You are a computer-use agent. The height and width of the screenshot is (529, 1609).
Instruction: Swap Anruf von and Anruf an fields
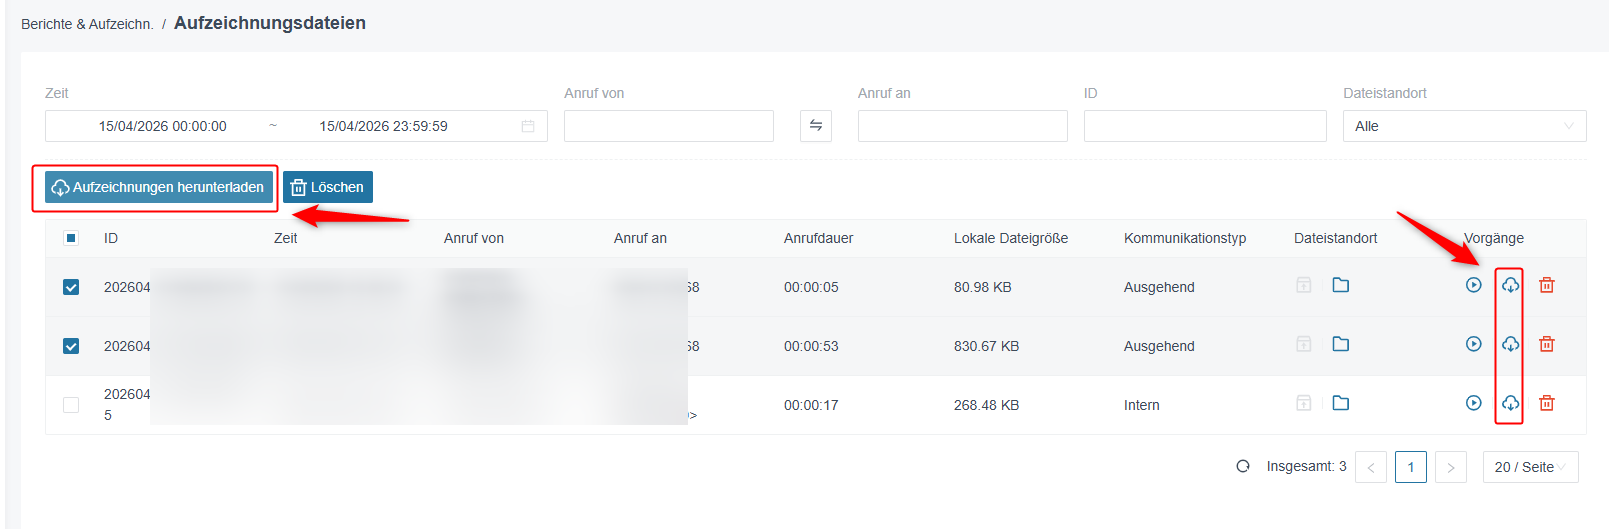[816, 126]
